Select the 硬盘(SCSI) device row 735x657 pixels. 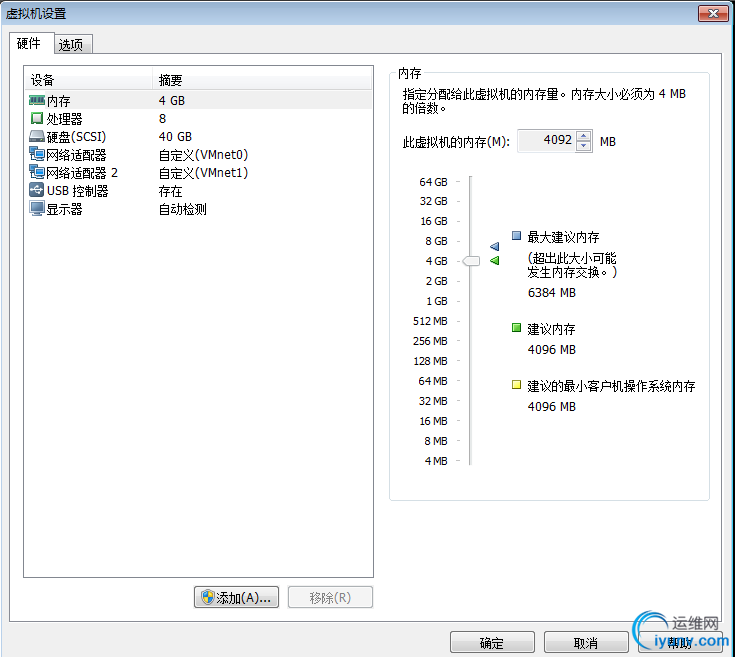(199, 136)
